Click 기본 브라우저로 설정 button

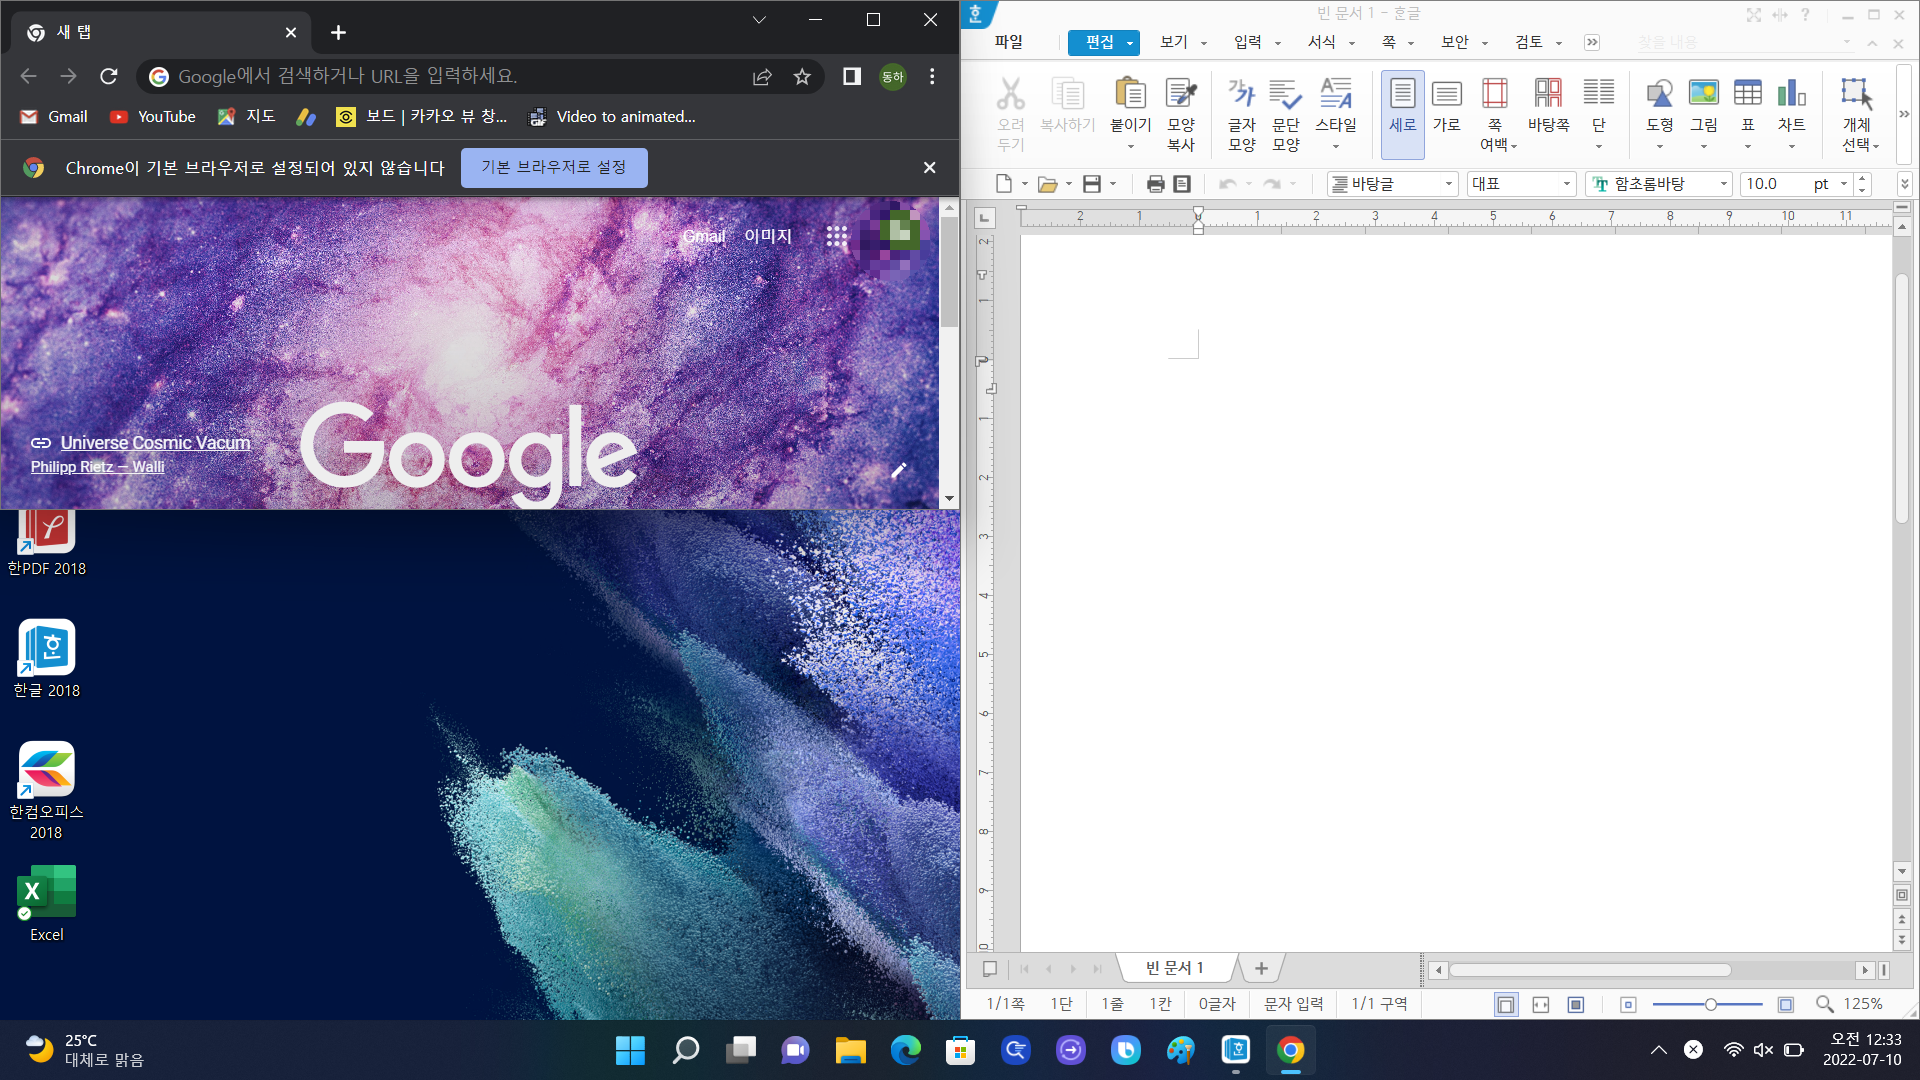[x=554, y=167]
